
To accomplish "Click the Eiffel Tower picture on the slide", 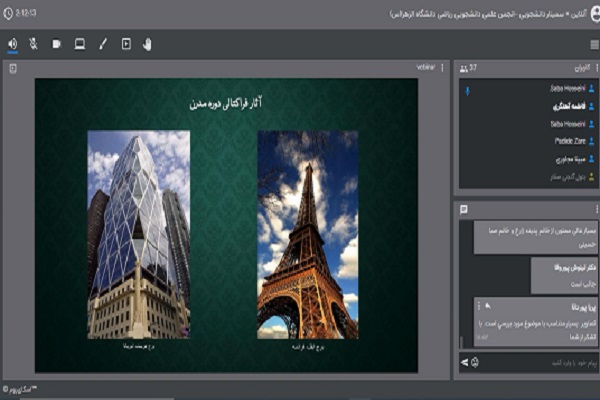I will [308, 235].
